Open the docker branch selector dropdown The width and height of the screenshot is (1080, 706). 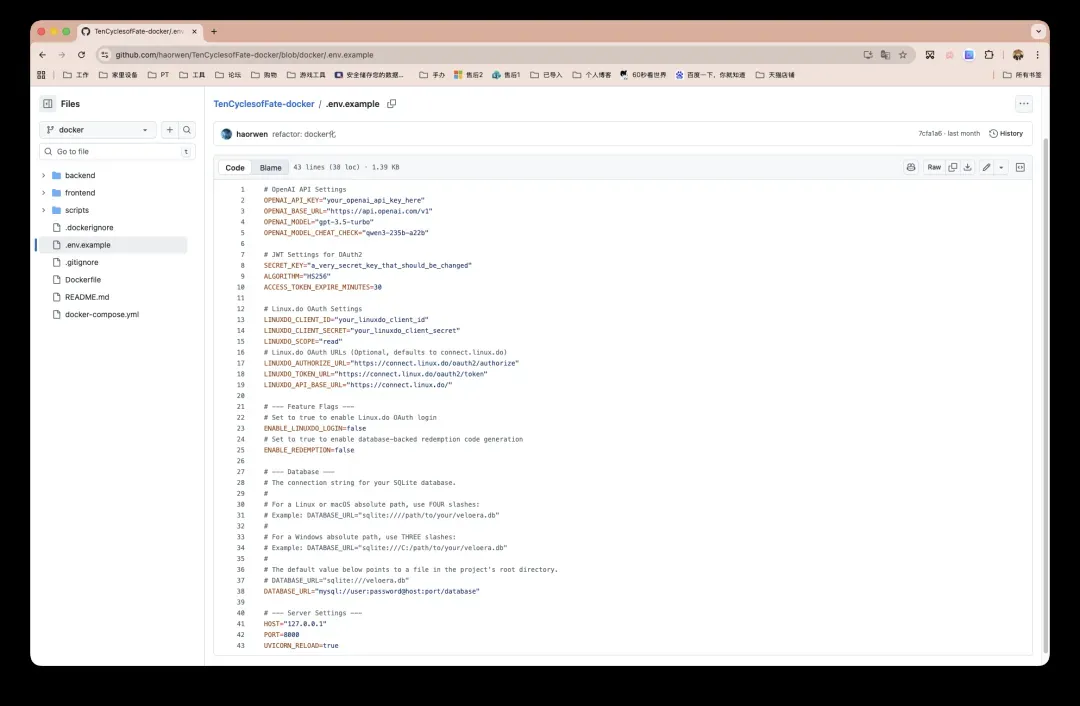pos(97,130)
